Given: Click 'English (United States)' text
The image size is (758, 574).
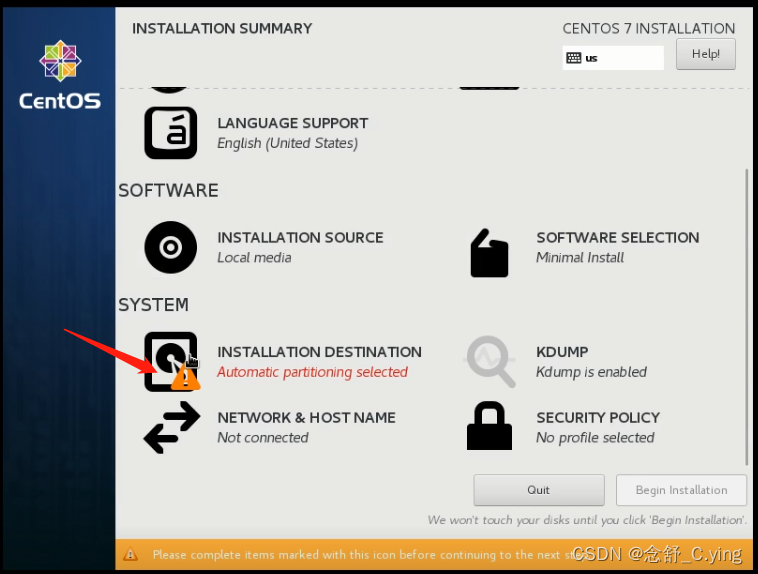Looking at the screenshot, I should [x=288, y=143].
